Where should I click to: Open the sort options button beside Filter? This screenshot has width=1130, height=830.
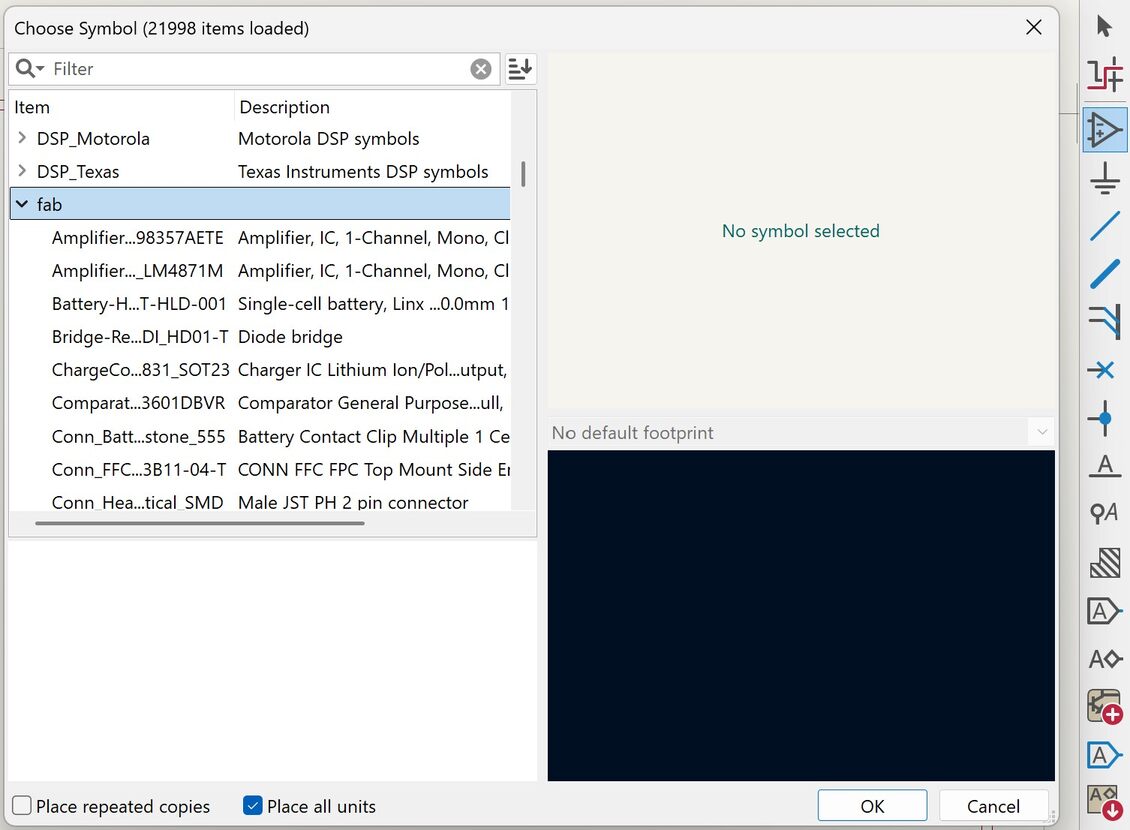520,68
